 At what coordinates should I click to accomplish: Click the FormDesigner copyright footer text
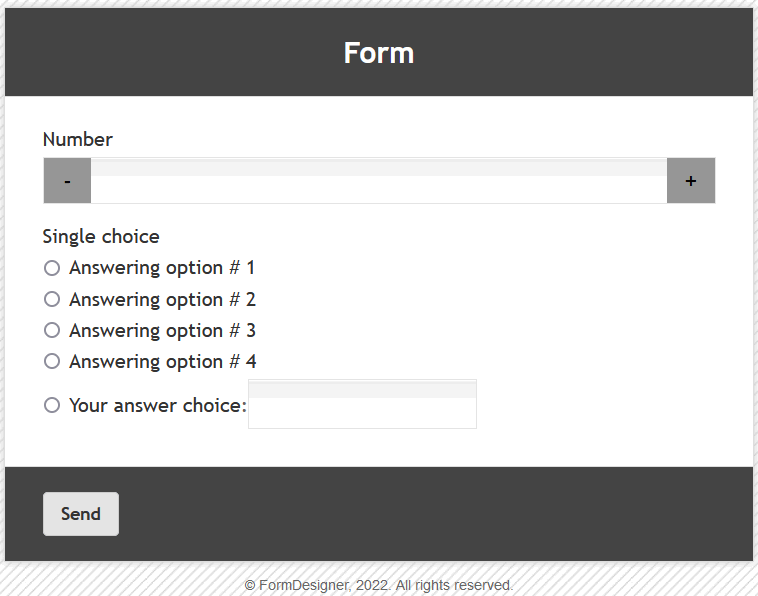pos(379,585)
